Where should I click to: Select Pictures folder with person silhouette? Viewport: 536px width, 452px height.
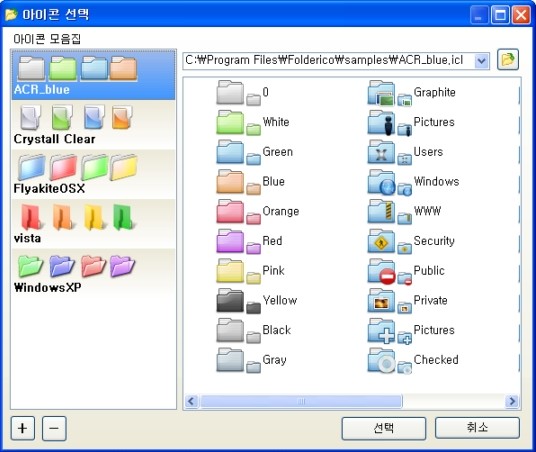pyautogui.click(x=381, y=122)
